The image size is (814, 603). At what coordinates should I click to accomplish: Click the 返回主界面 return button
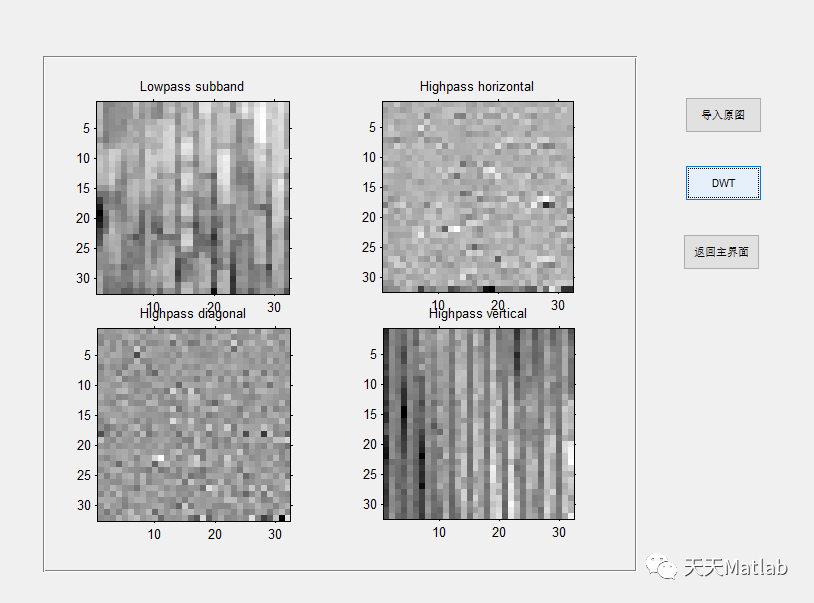[721, 252]
